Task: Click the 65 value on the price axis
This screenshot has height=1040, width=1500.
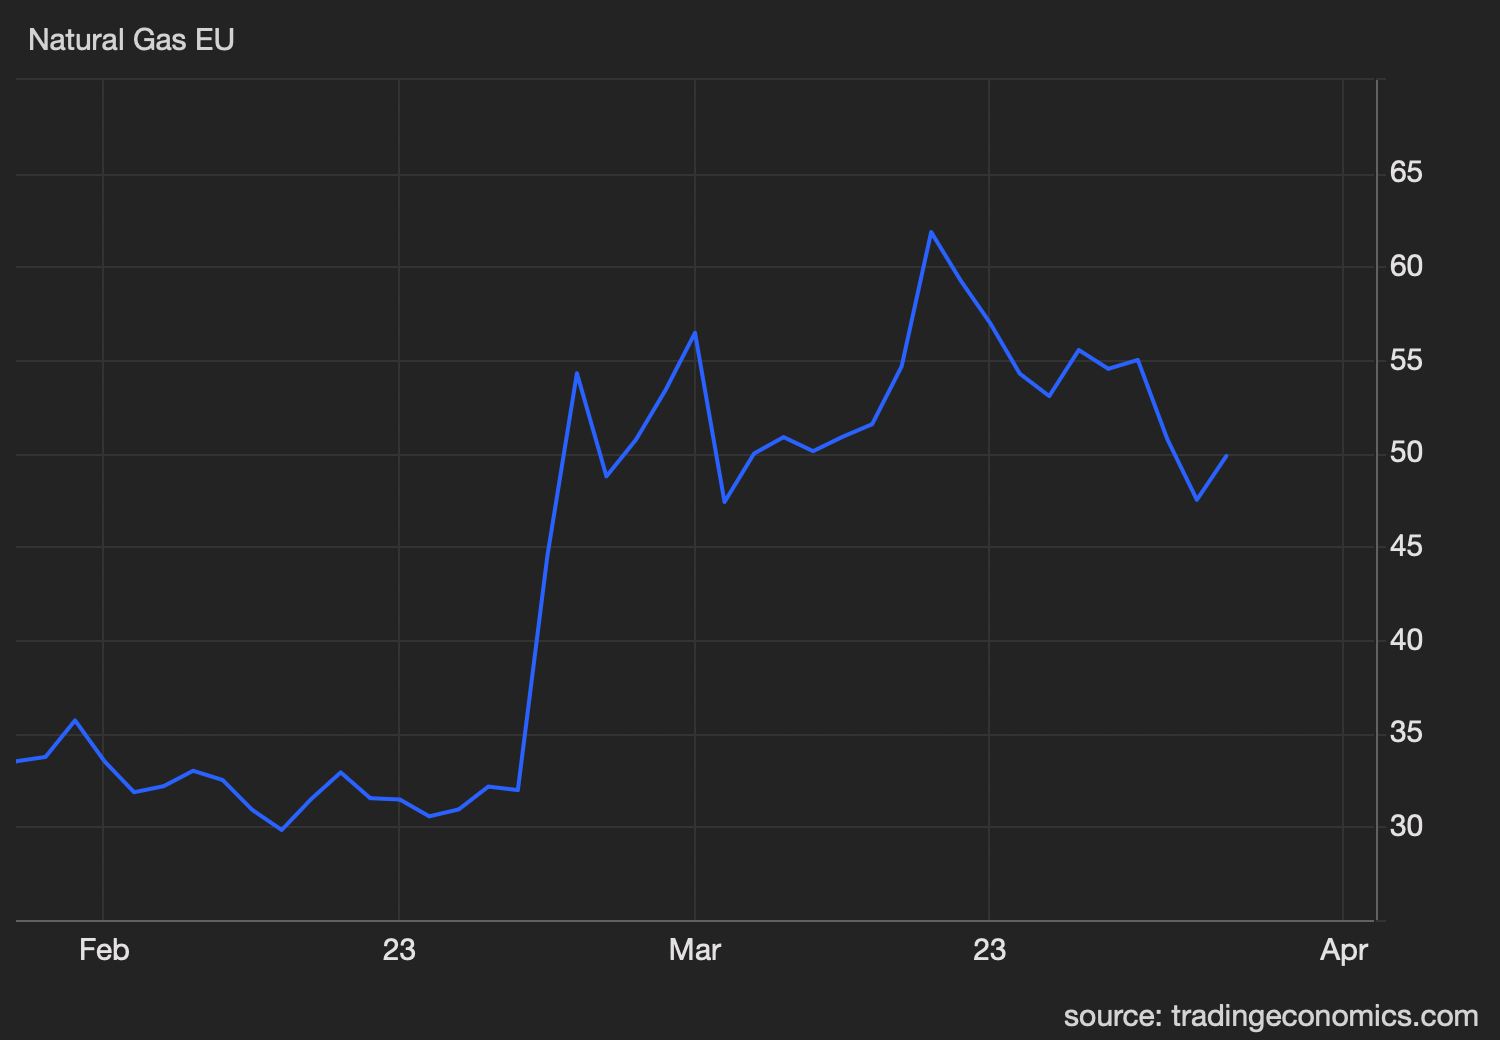Action: [1405, 173]
